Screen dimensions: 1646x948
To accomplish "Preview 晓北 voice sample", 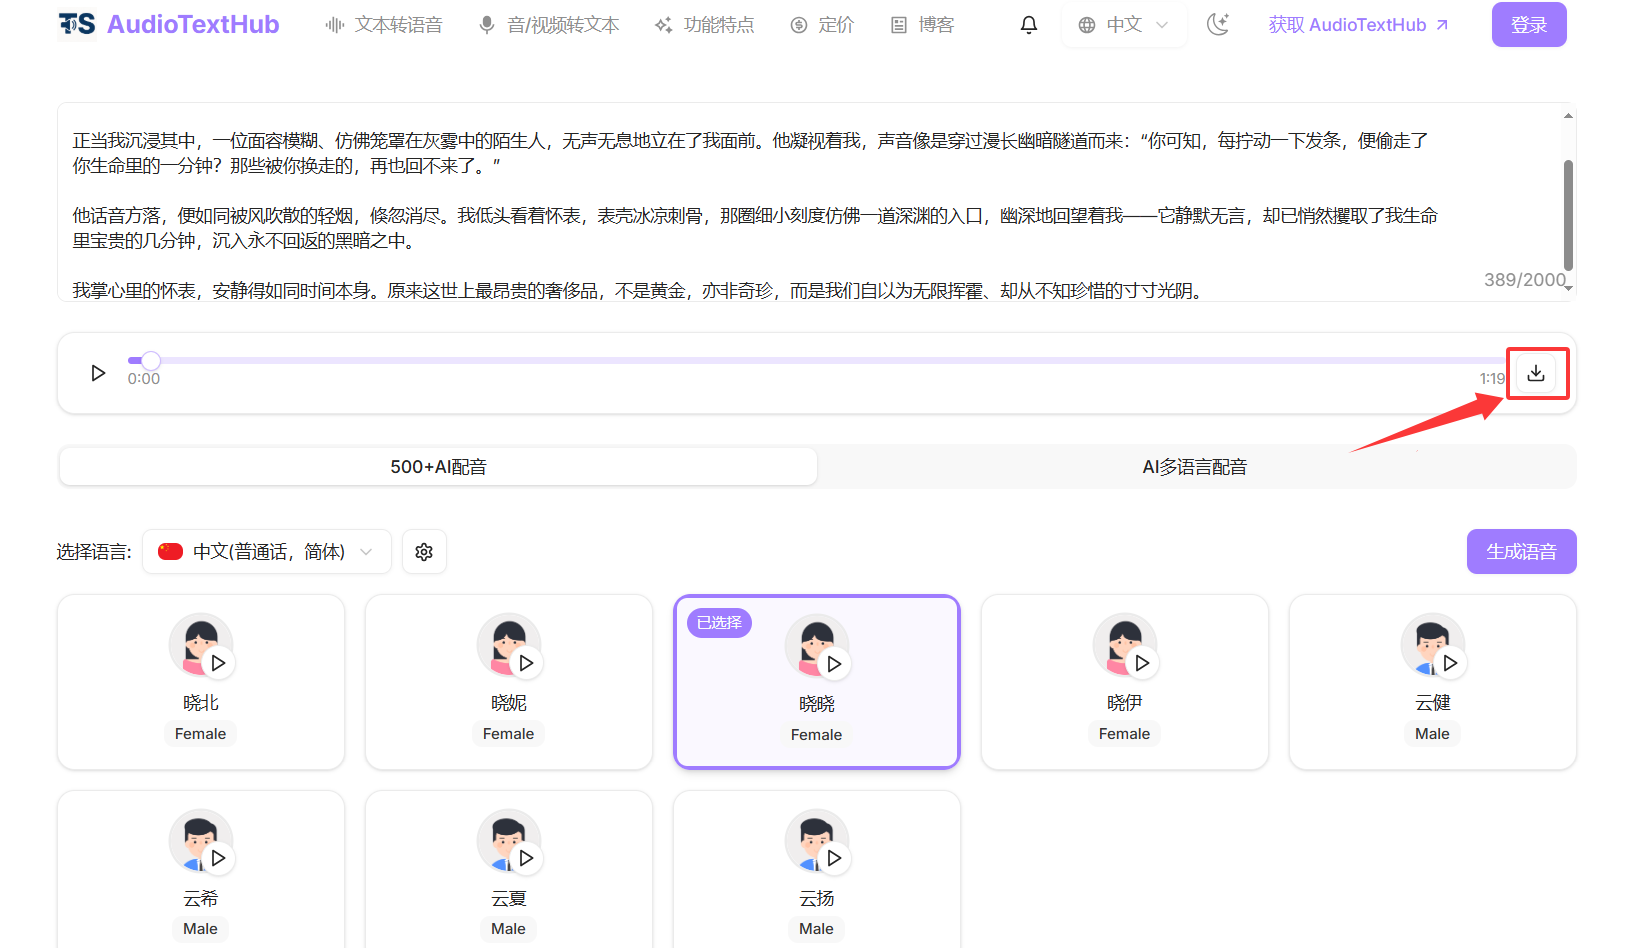I will pos(218,663).
